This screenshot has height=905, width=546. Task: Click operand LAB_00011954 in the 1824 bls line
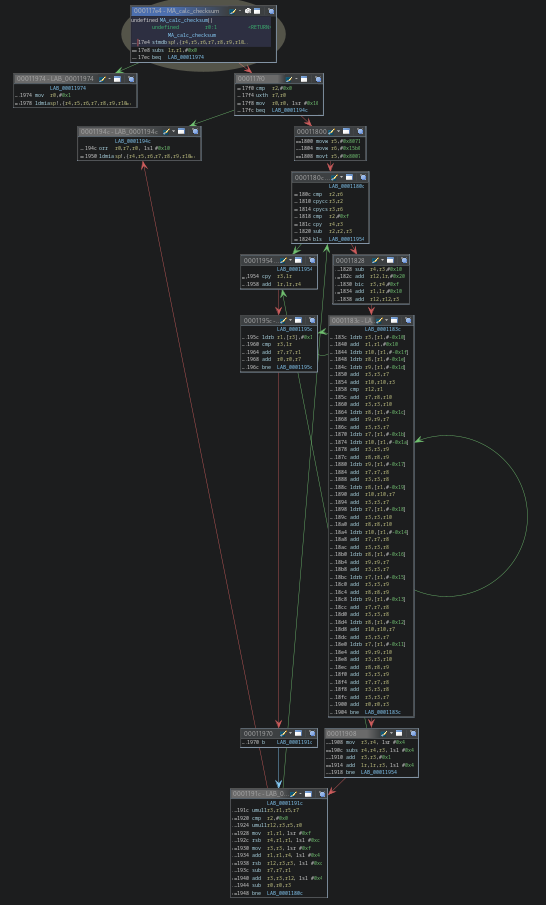(347, 239)
